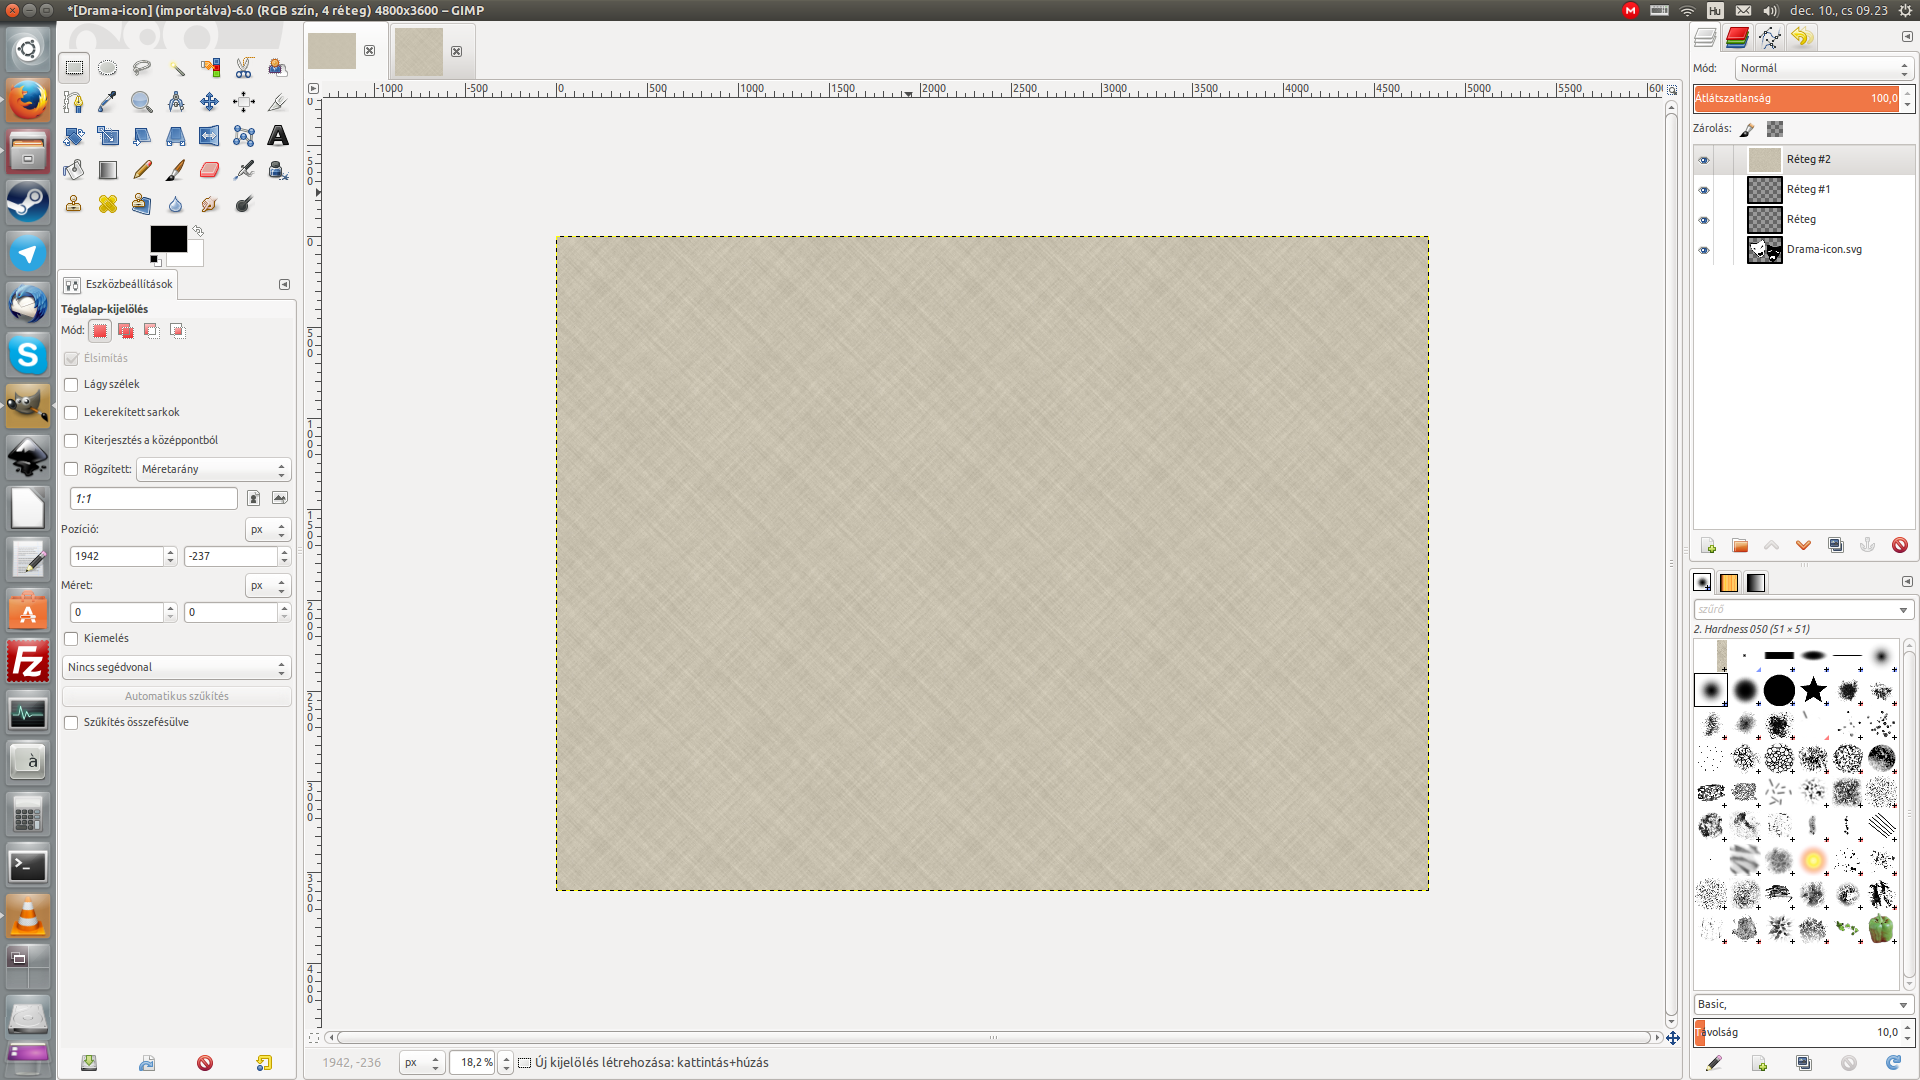Image resolution: width=1920 pixels, height=1080 pixels.
Task: Select the Move tool
Action: [210, 102]
